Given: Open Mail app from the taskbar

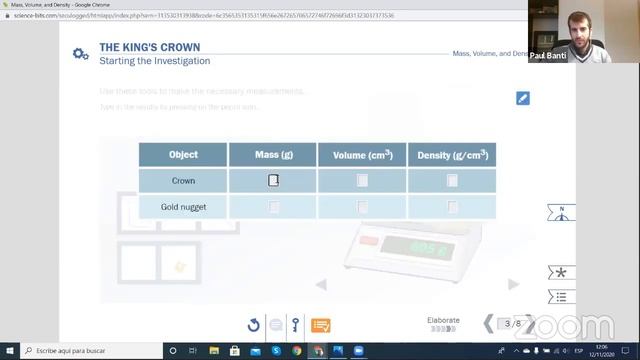Looking at the screenshot, I should 256,351.
